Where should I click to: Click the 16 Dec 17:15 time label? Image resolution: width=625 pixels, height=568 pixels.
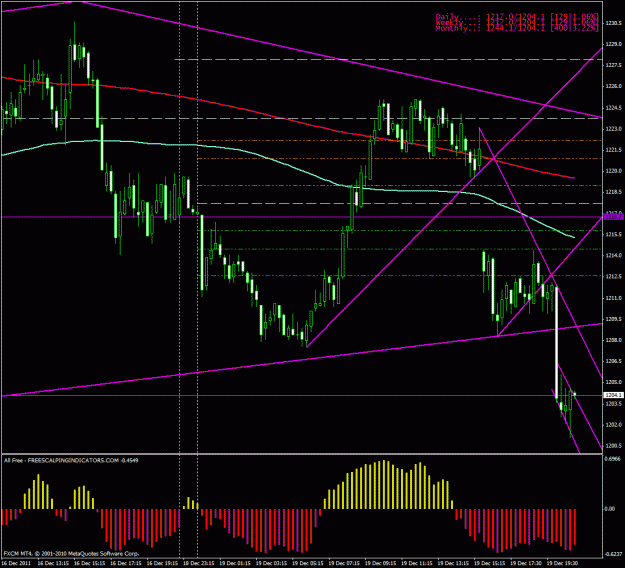[126, 563]
